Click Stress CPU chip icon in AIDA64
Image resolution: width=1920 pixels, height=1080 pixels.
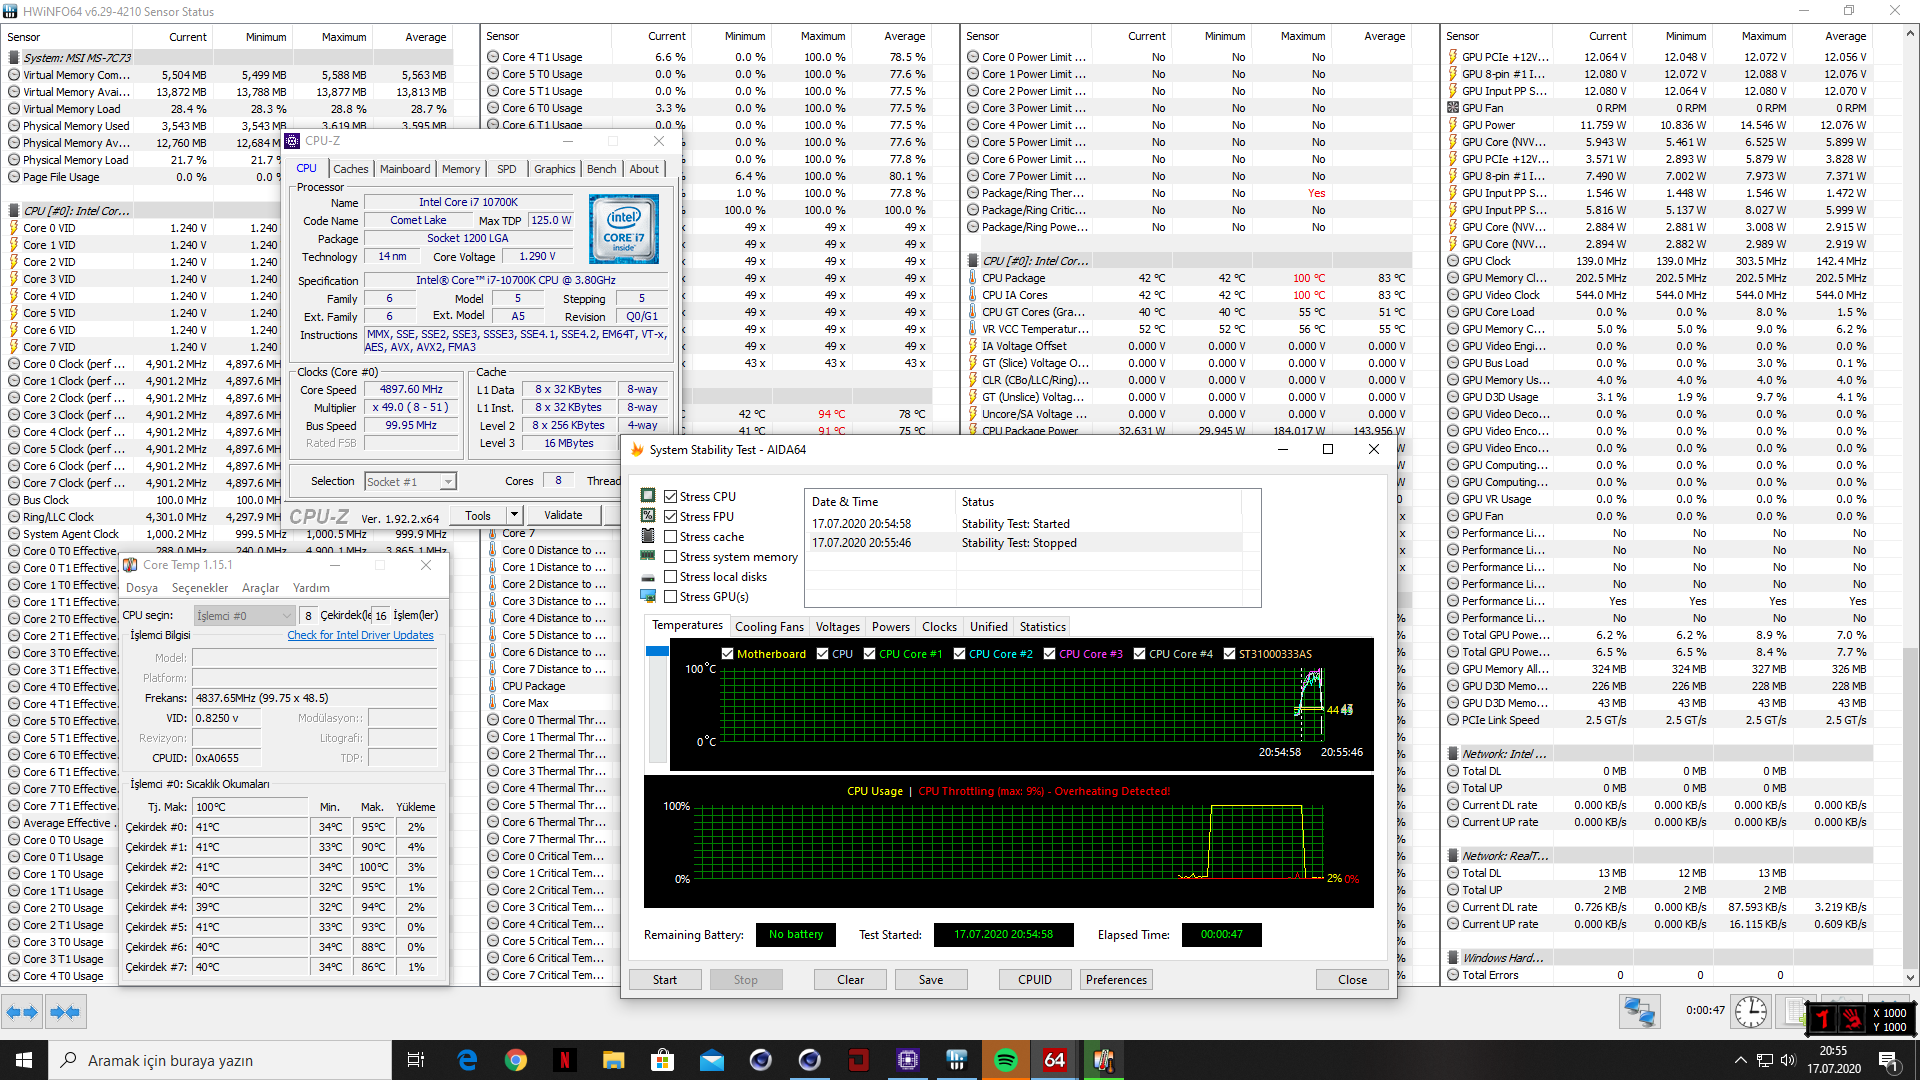coord(648,496)
